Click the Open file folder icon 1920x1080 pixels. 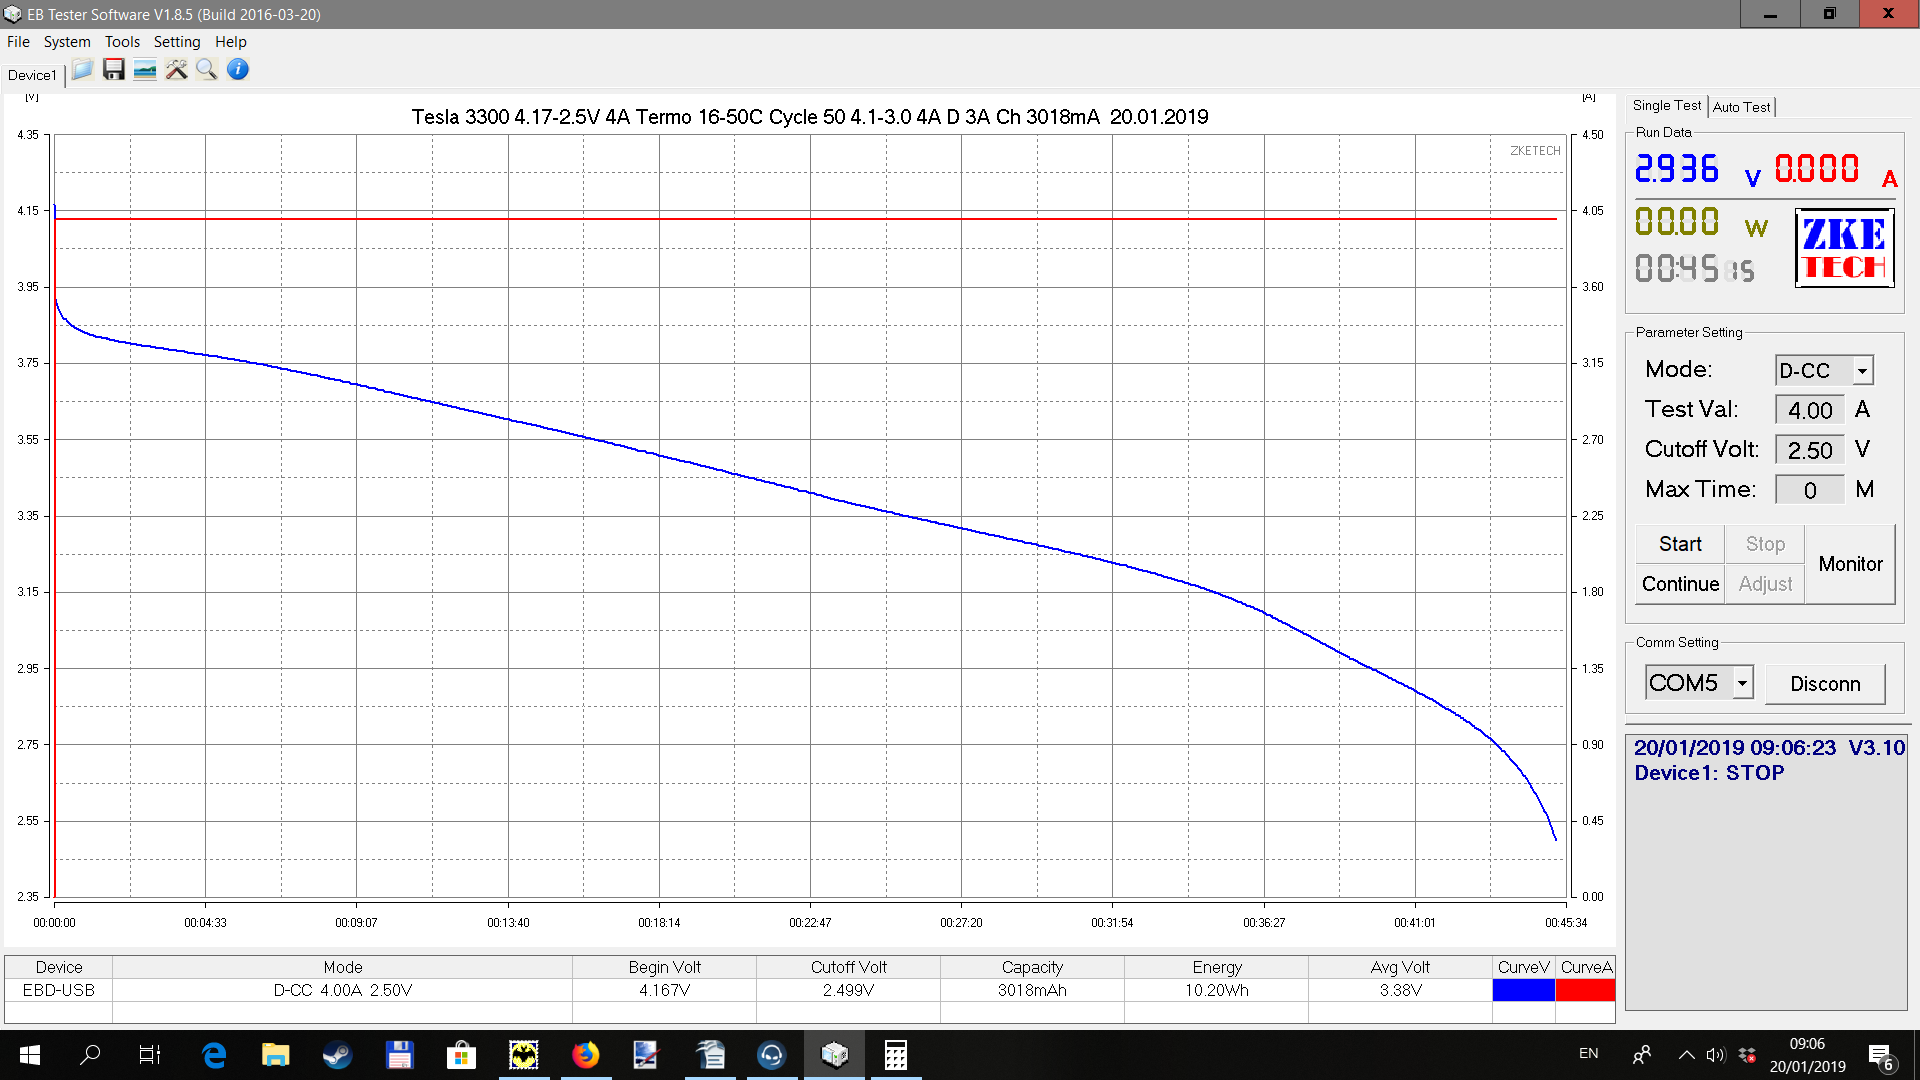click(x=82, y=70)
